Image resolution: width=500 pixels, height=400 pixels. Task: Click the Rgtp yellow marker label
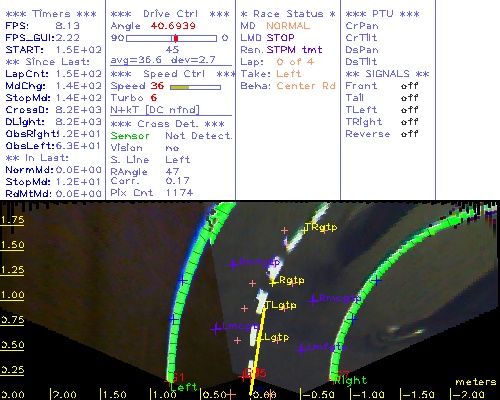point(292,280)
